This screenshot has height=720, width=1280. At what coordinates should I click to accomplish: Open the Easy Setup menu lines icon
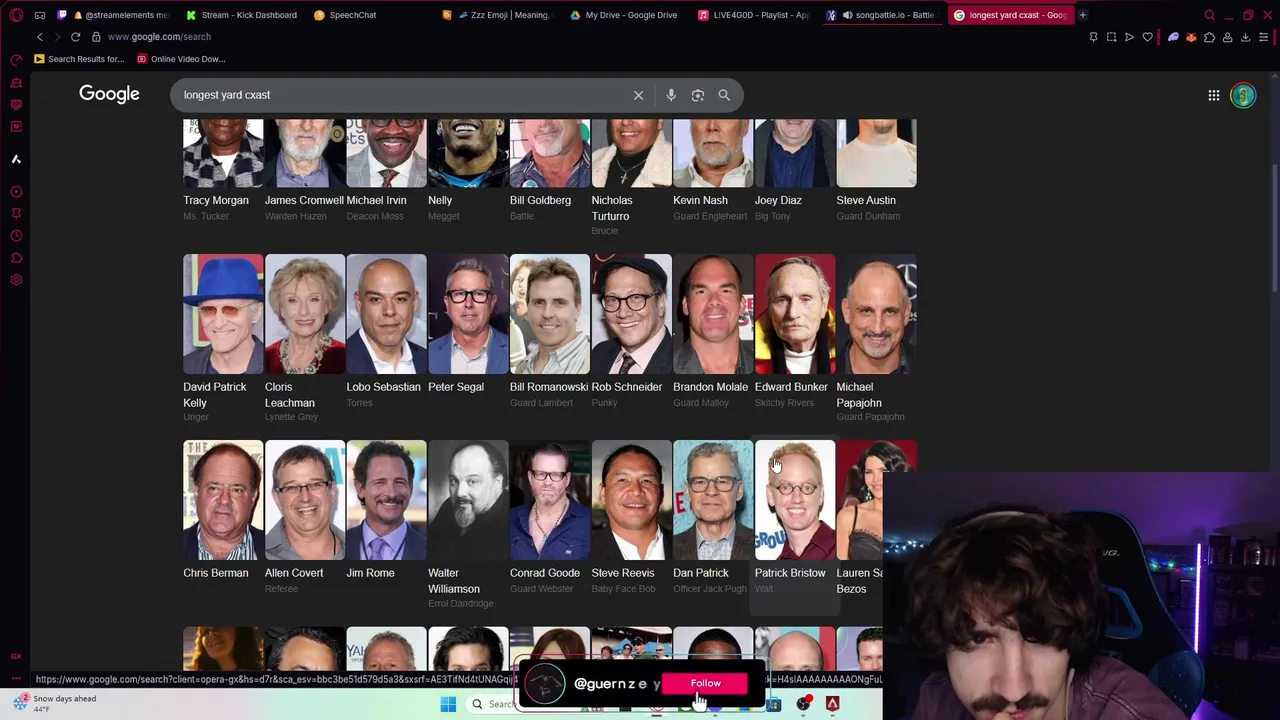click(x=1264, y=37)
